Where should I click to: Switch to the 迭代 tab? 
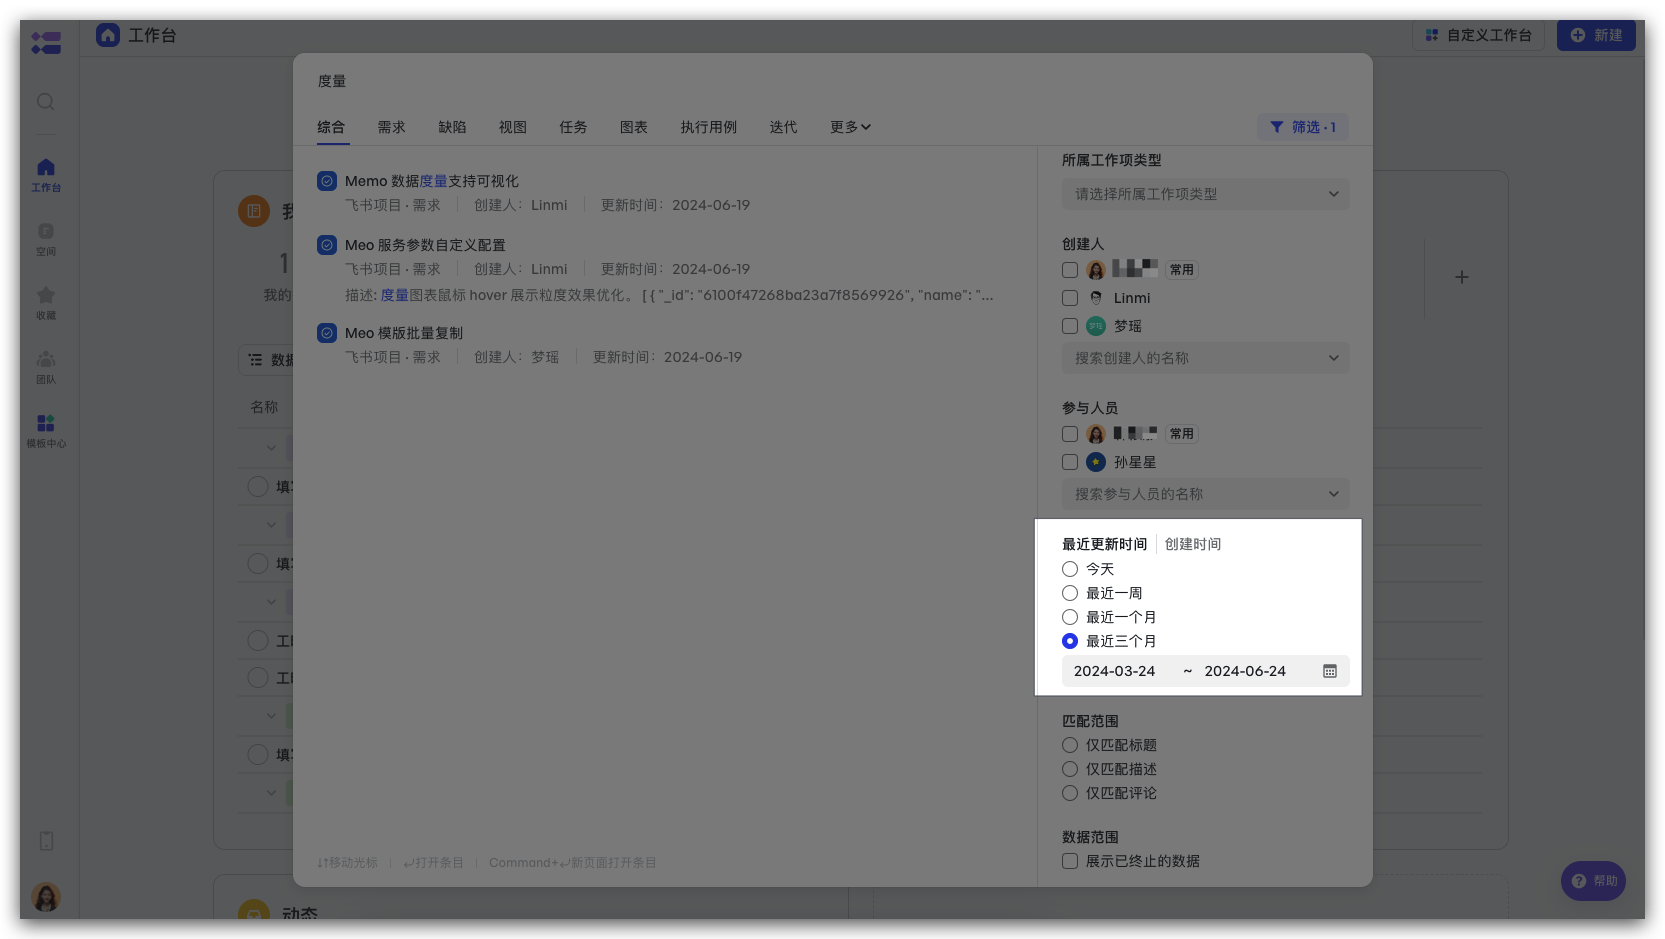[x=783, y=127]
